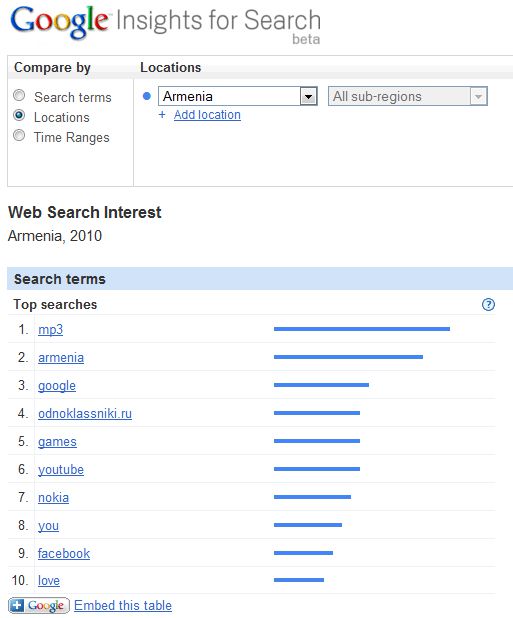Click the Search terms section header
The width and height of the screenshot is (513, 618).
coord(260,279)
